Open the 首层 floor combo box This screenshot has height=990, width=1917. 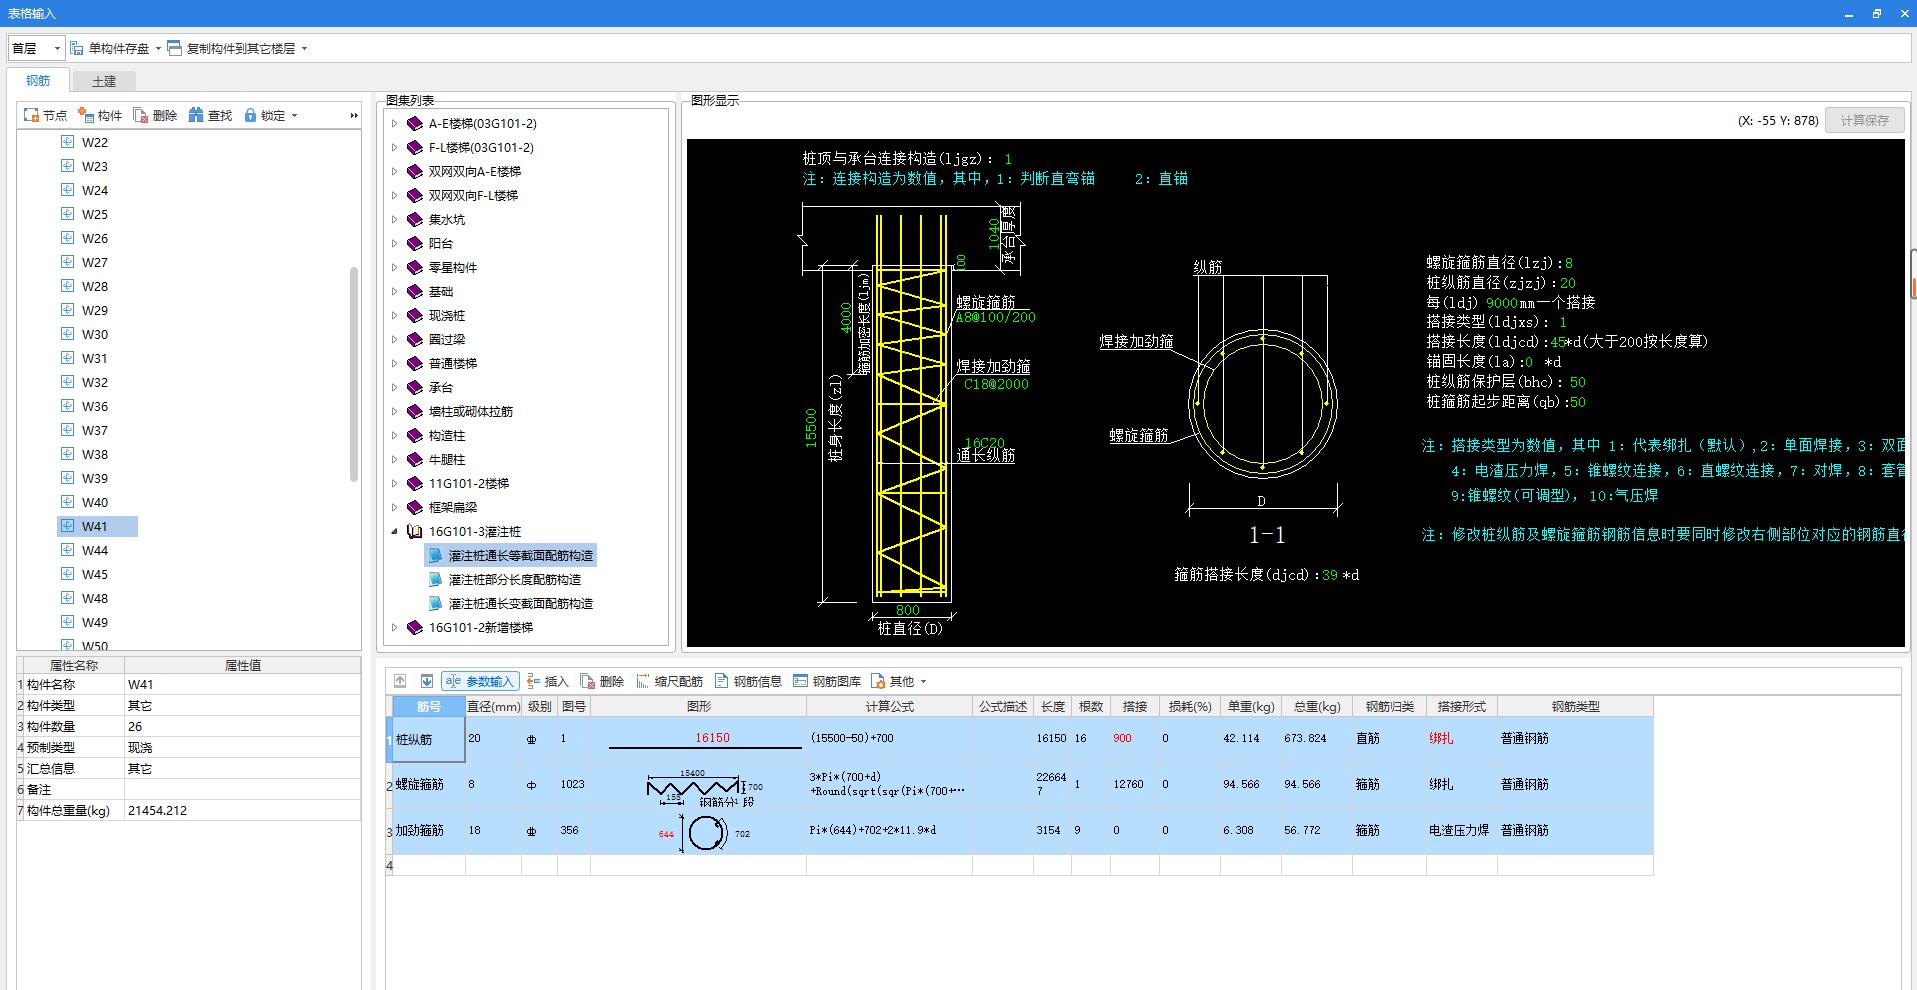tap(36, 48)
